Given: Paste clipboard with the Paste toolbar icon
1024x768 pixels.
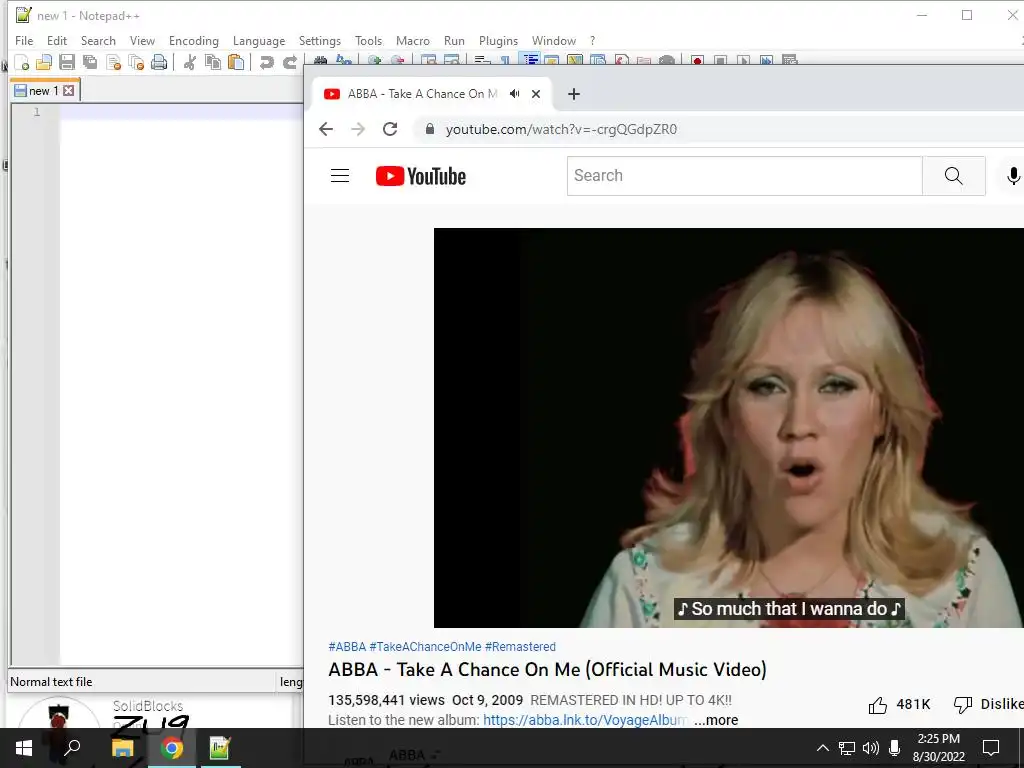Looking at the screenshot, I should 236,62.
